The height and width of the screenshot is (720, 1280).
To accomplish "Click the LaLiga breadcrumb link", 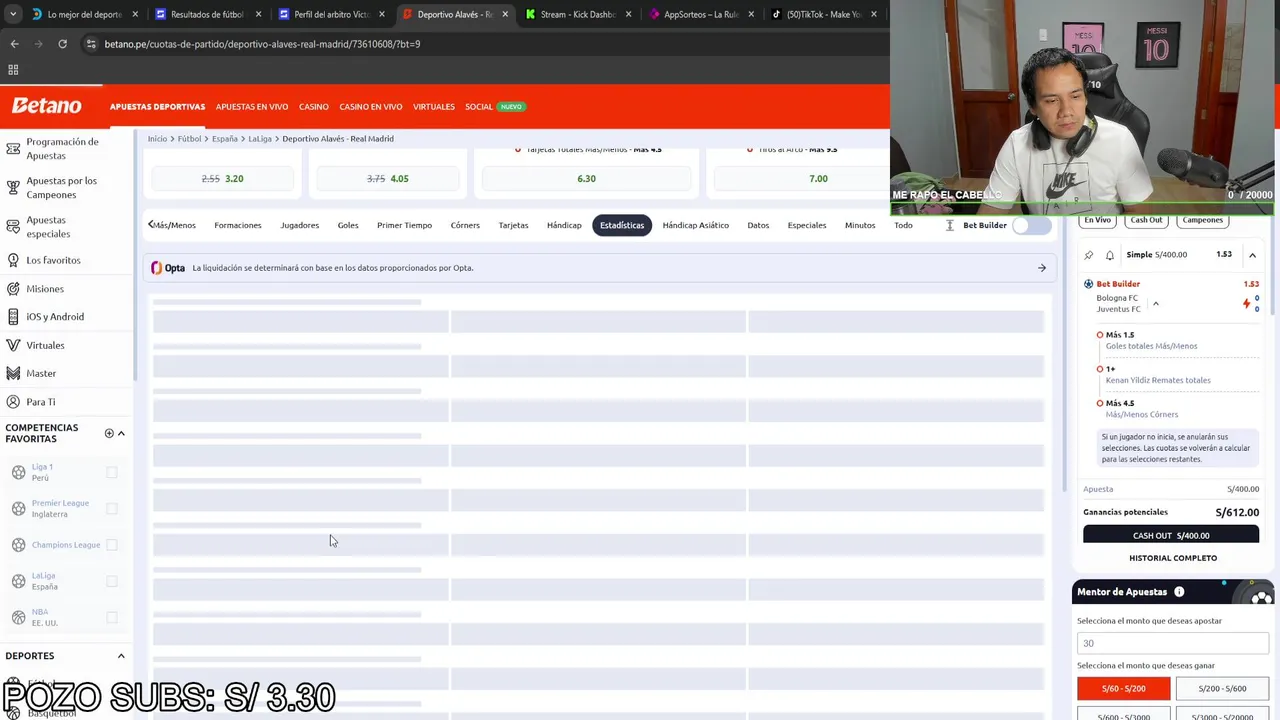I will pyautogui.click(x=260, y=139).
